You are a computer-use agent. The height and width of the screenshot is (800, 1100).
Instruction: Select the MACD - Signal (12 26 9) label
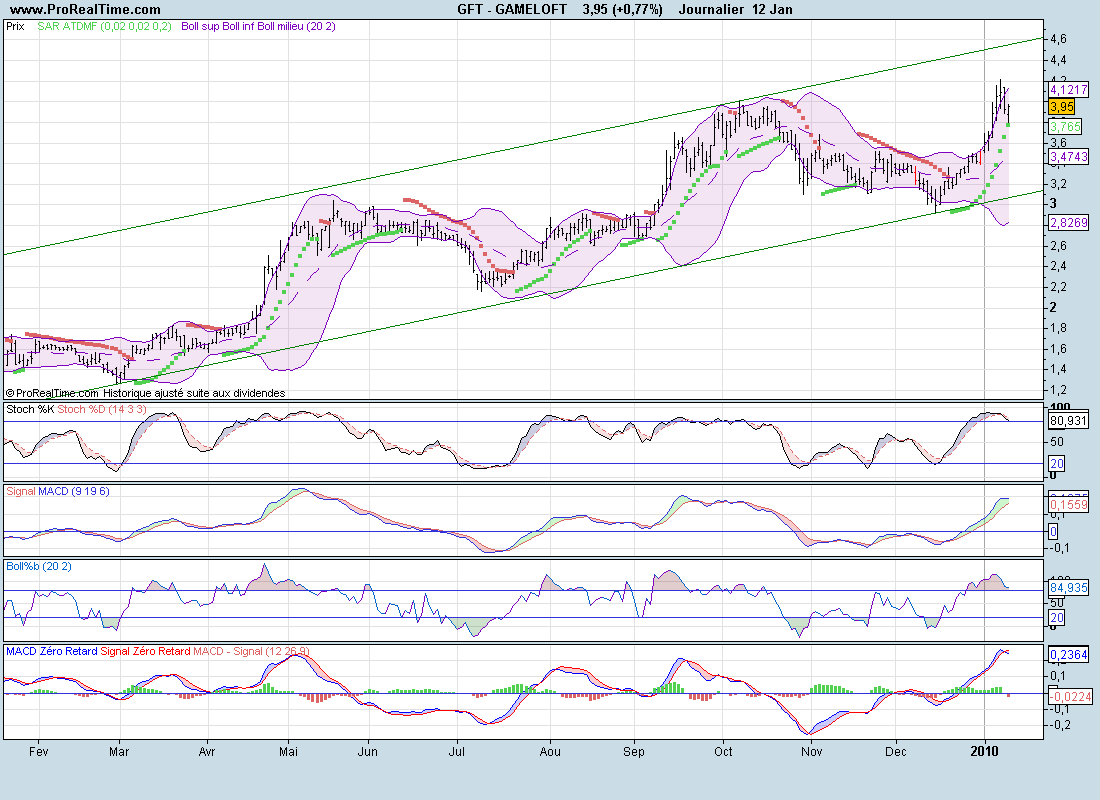(251, 651)
